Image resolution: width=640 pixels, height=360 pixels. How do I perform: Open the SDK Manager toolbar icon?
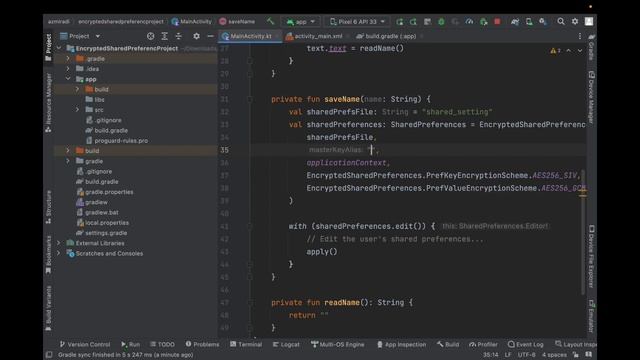pos(543,22)
